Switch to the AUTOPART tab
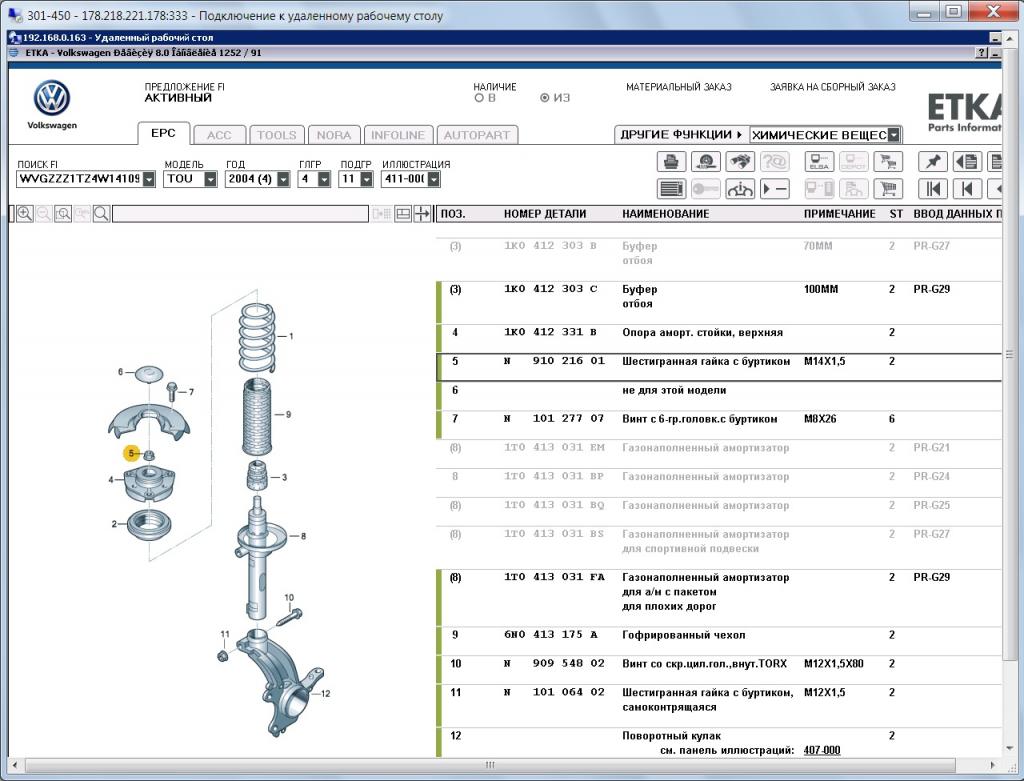Viewport: 1024px width, 781px height. click(x=477, y=135)
